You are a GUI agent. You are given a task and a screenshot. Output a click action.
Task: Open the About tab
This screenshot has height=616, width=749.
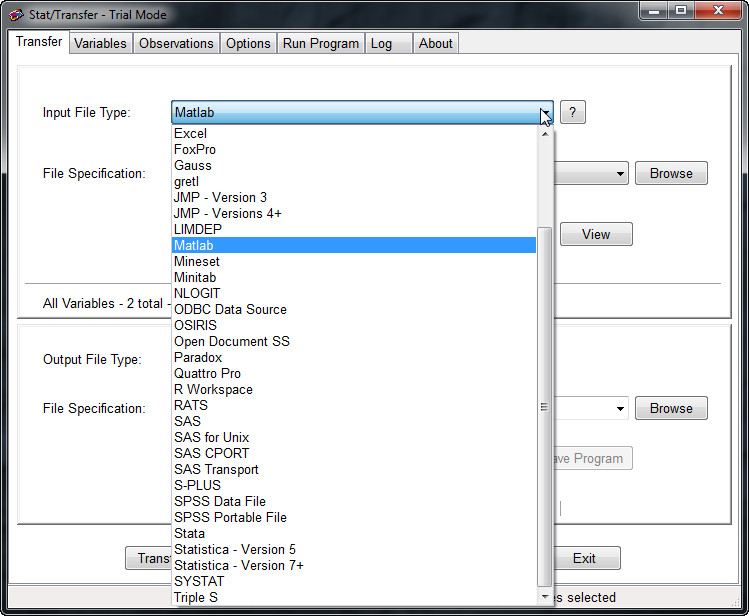pos(436,43)
